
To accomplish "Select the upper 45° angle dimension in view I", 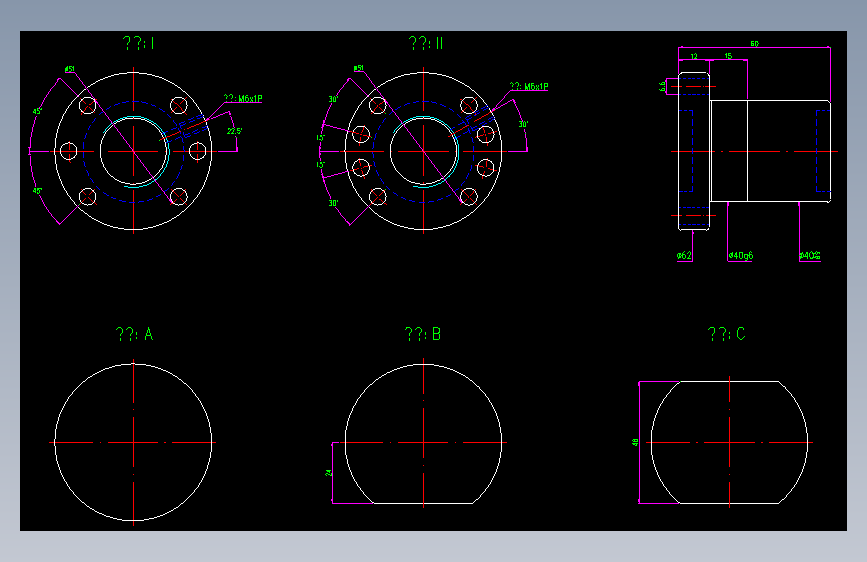I will [x=38, y=111].
